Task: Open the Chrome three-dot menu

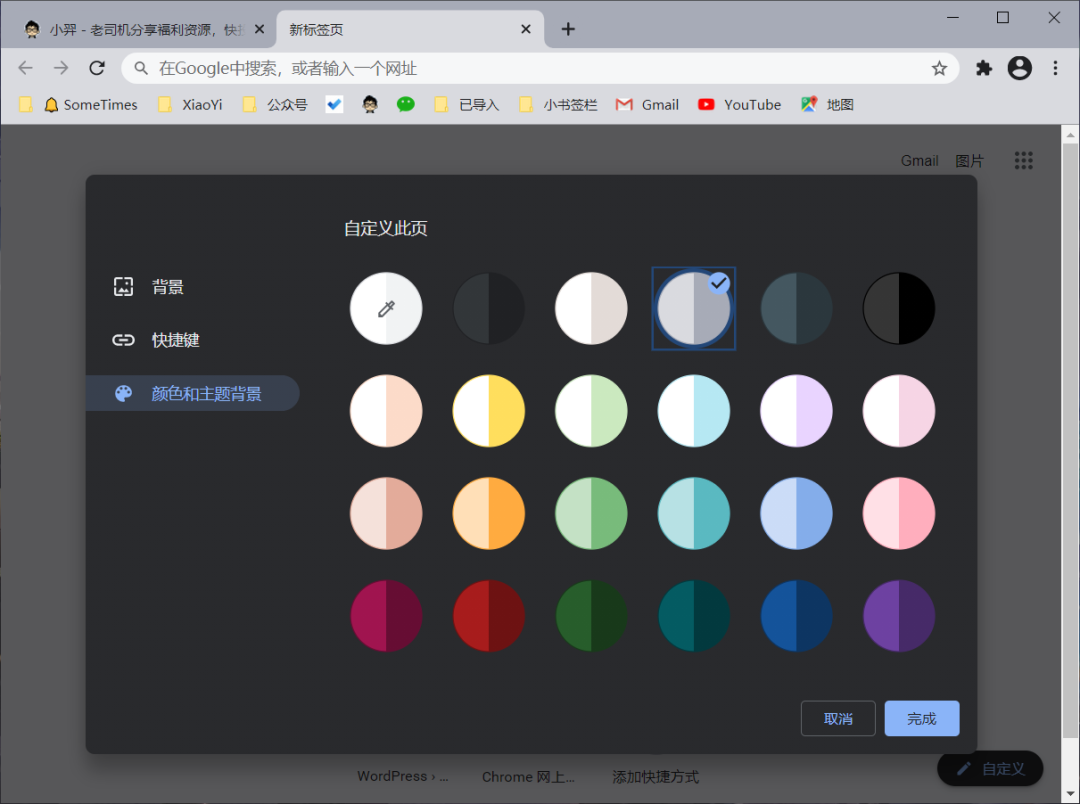Action: pos(1055,67)
